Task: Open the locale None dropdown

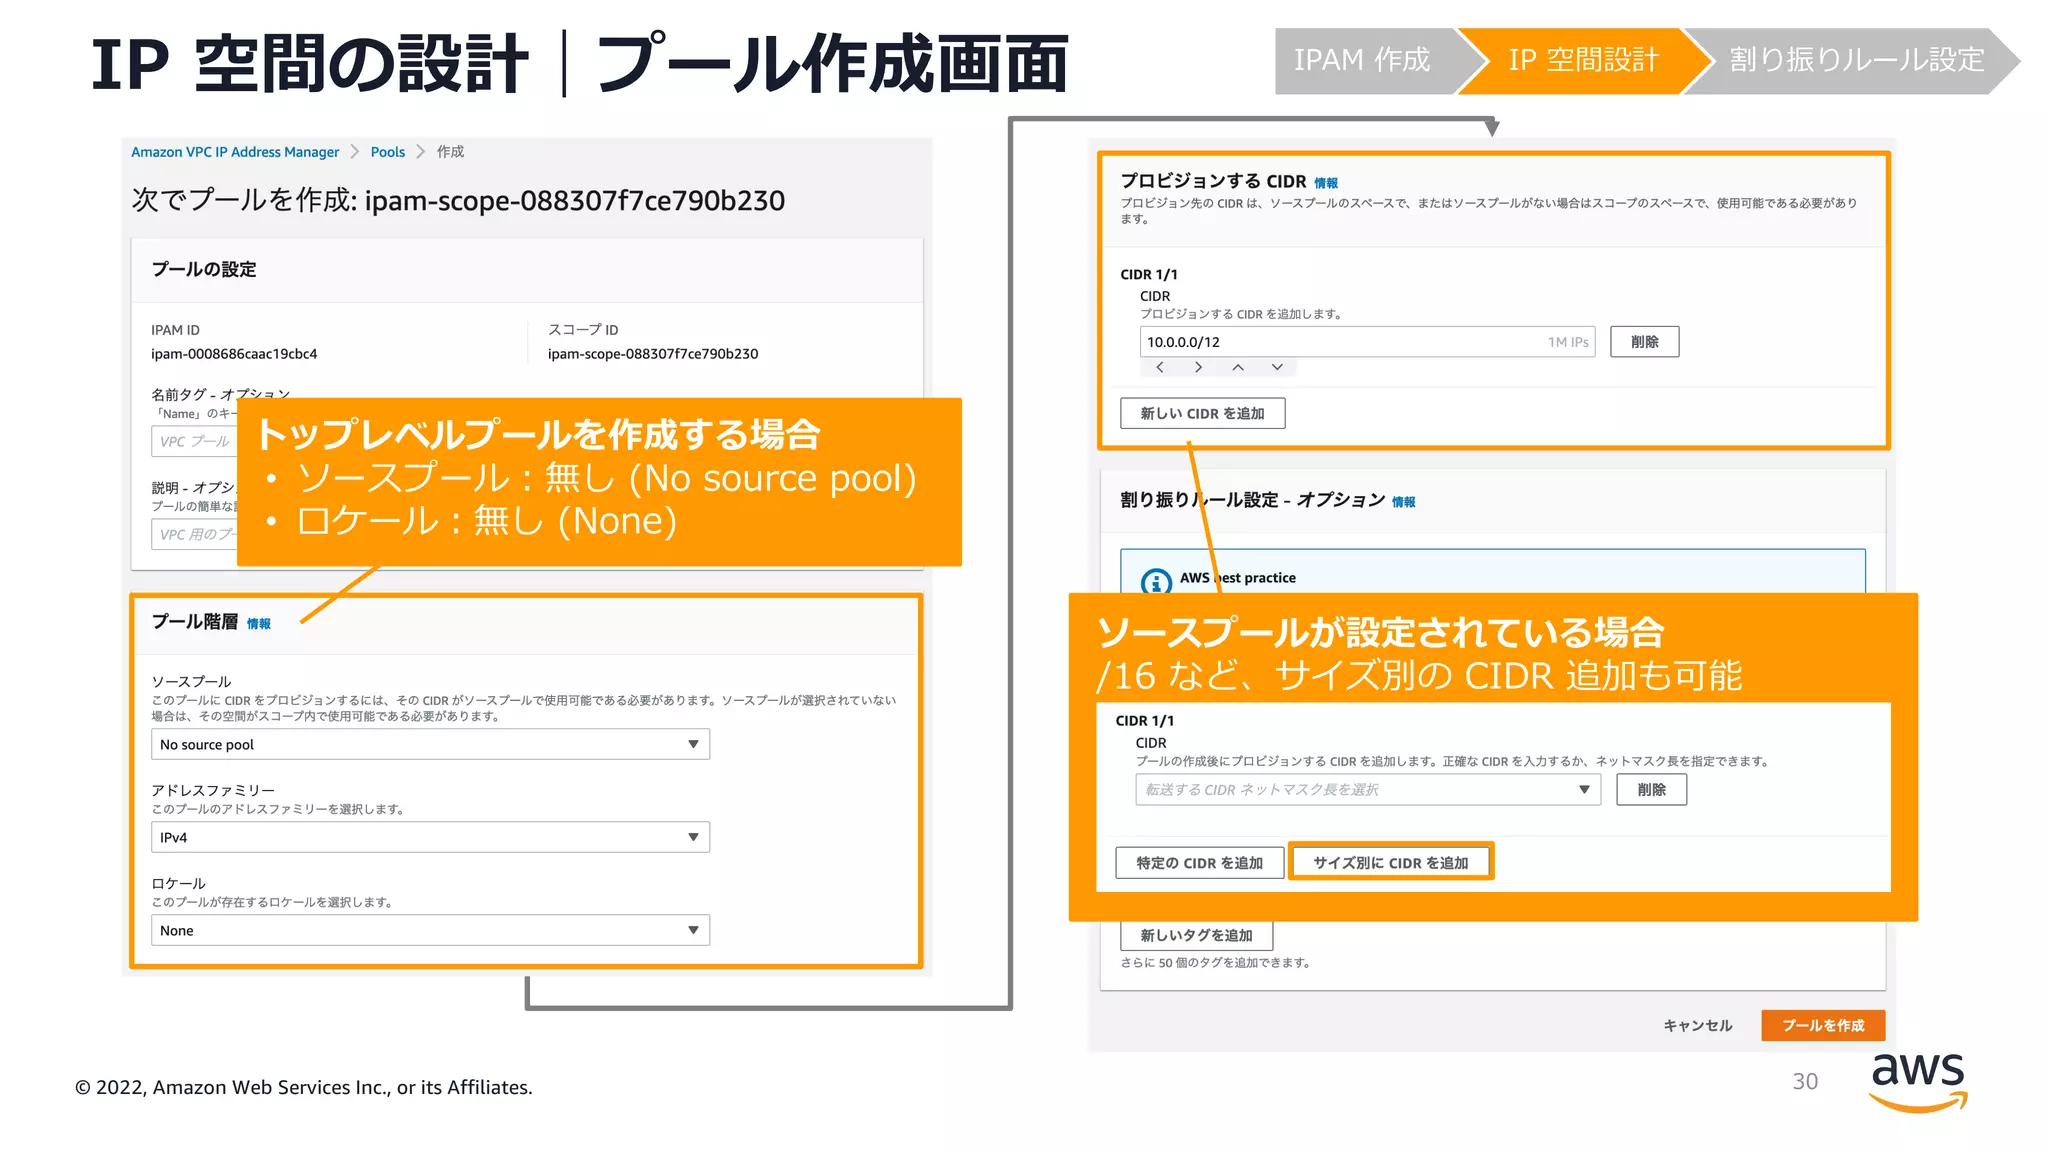Action: (x=430, y=930)
